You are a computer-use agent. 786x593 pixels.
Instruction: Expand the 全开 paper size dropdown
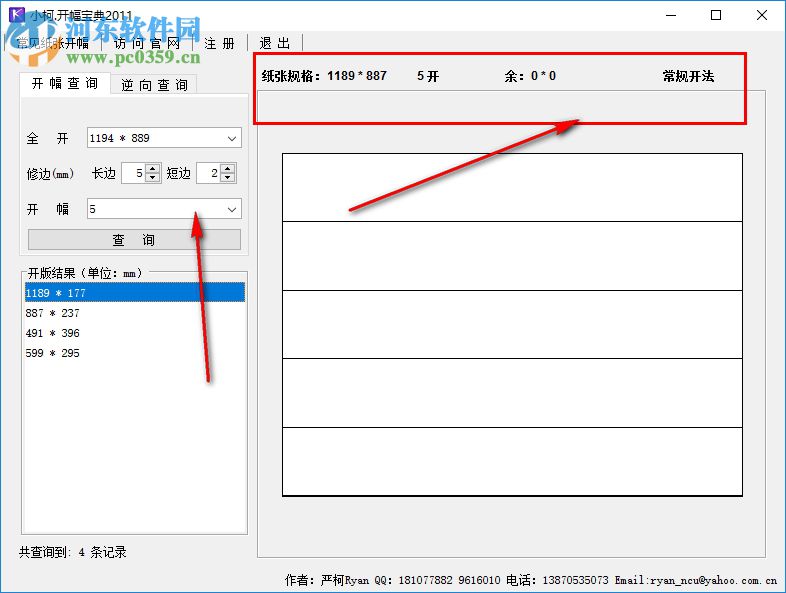coord(232,138)
